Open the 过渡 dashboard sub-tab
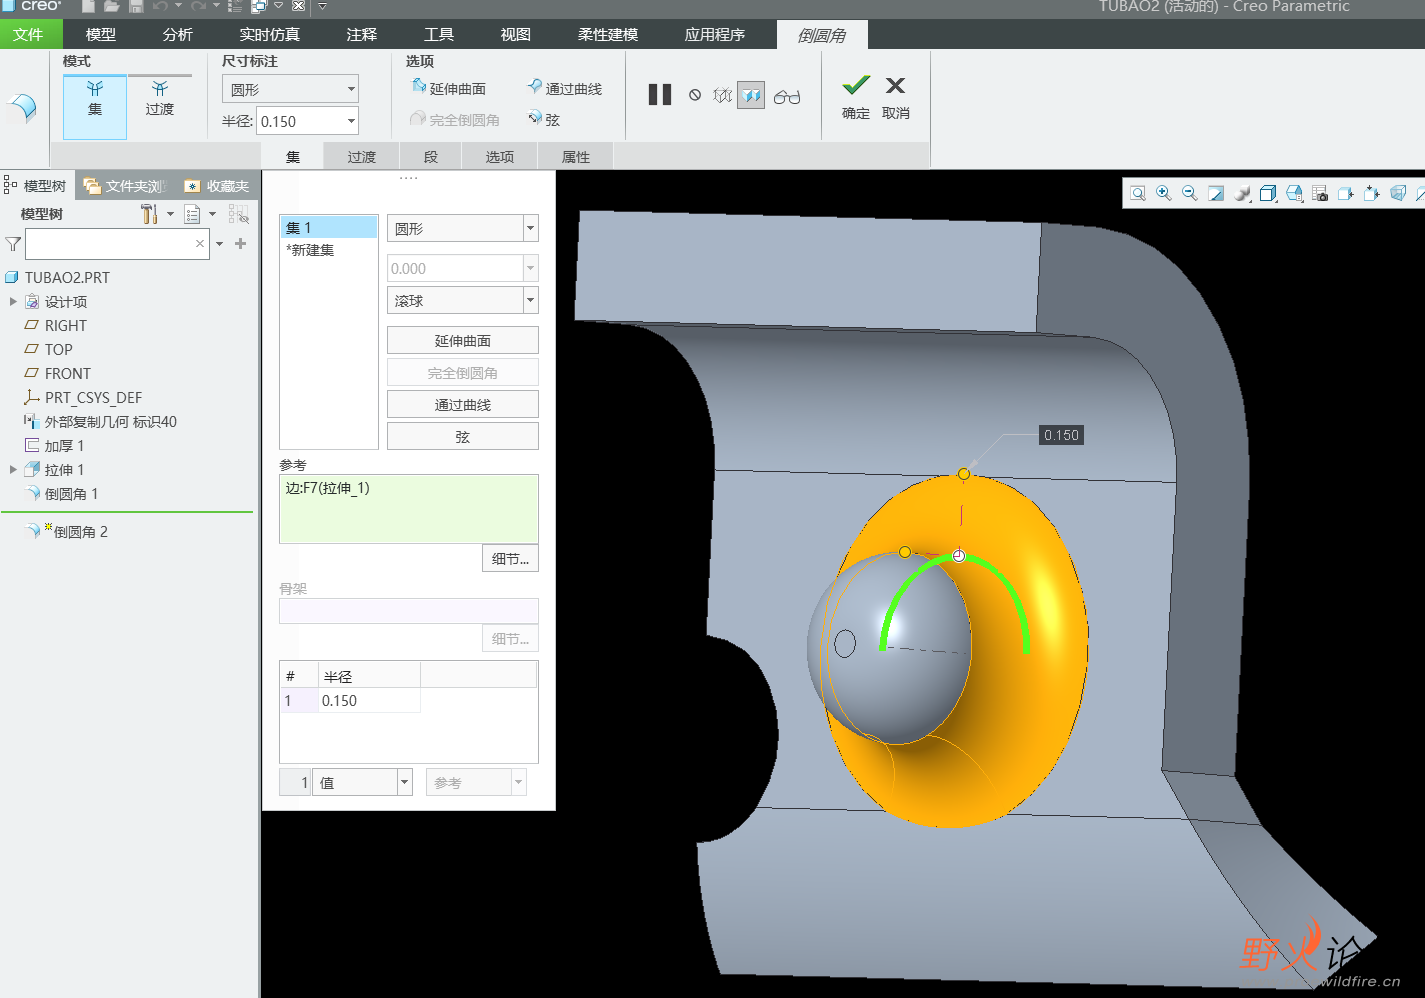The image size is (1425, 998). [x=362, y=156]
